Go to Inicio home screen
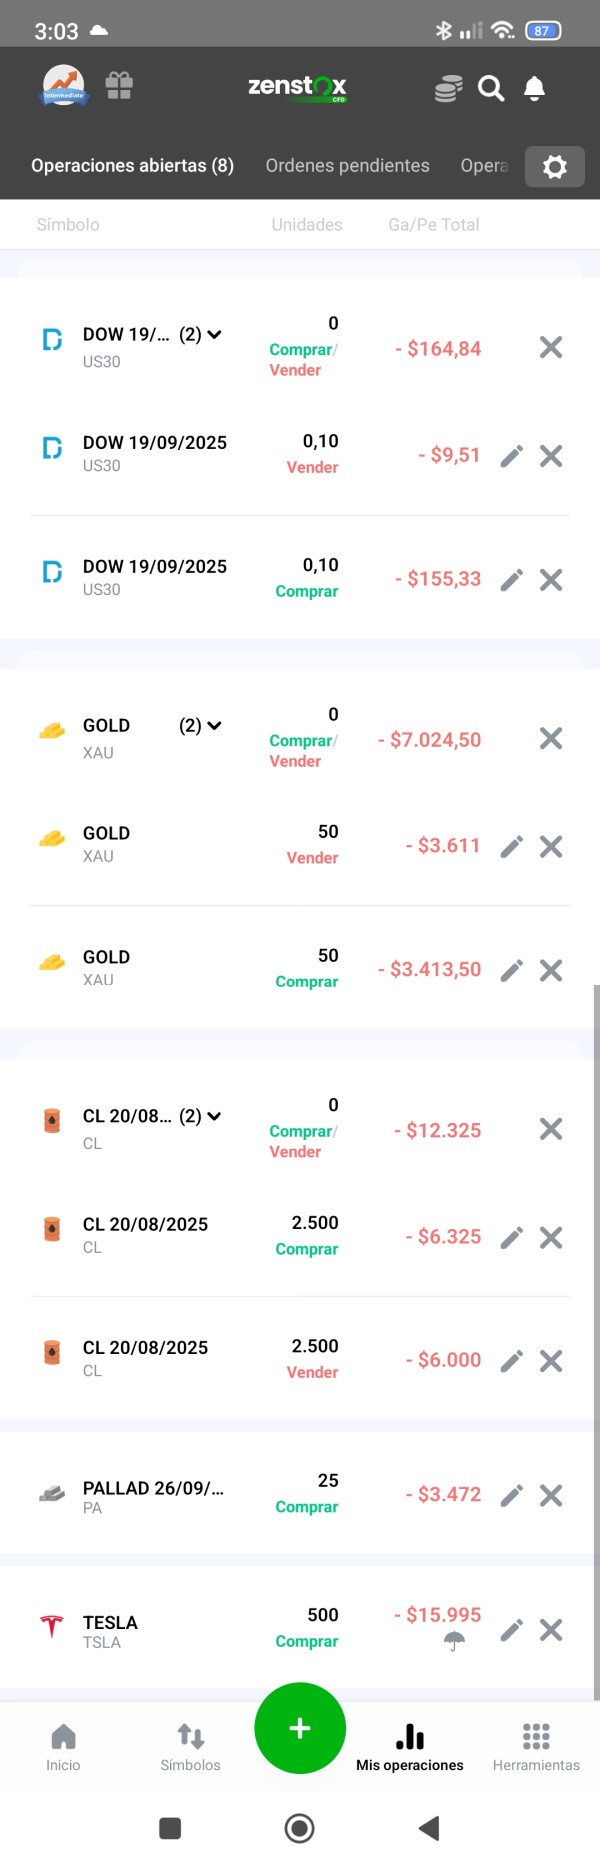This screenshot has width=600, height=1864. tap(63, 1747)
